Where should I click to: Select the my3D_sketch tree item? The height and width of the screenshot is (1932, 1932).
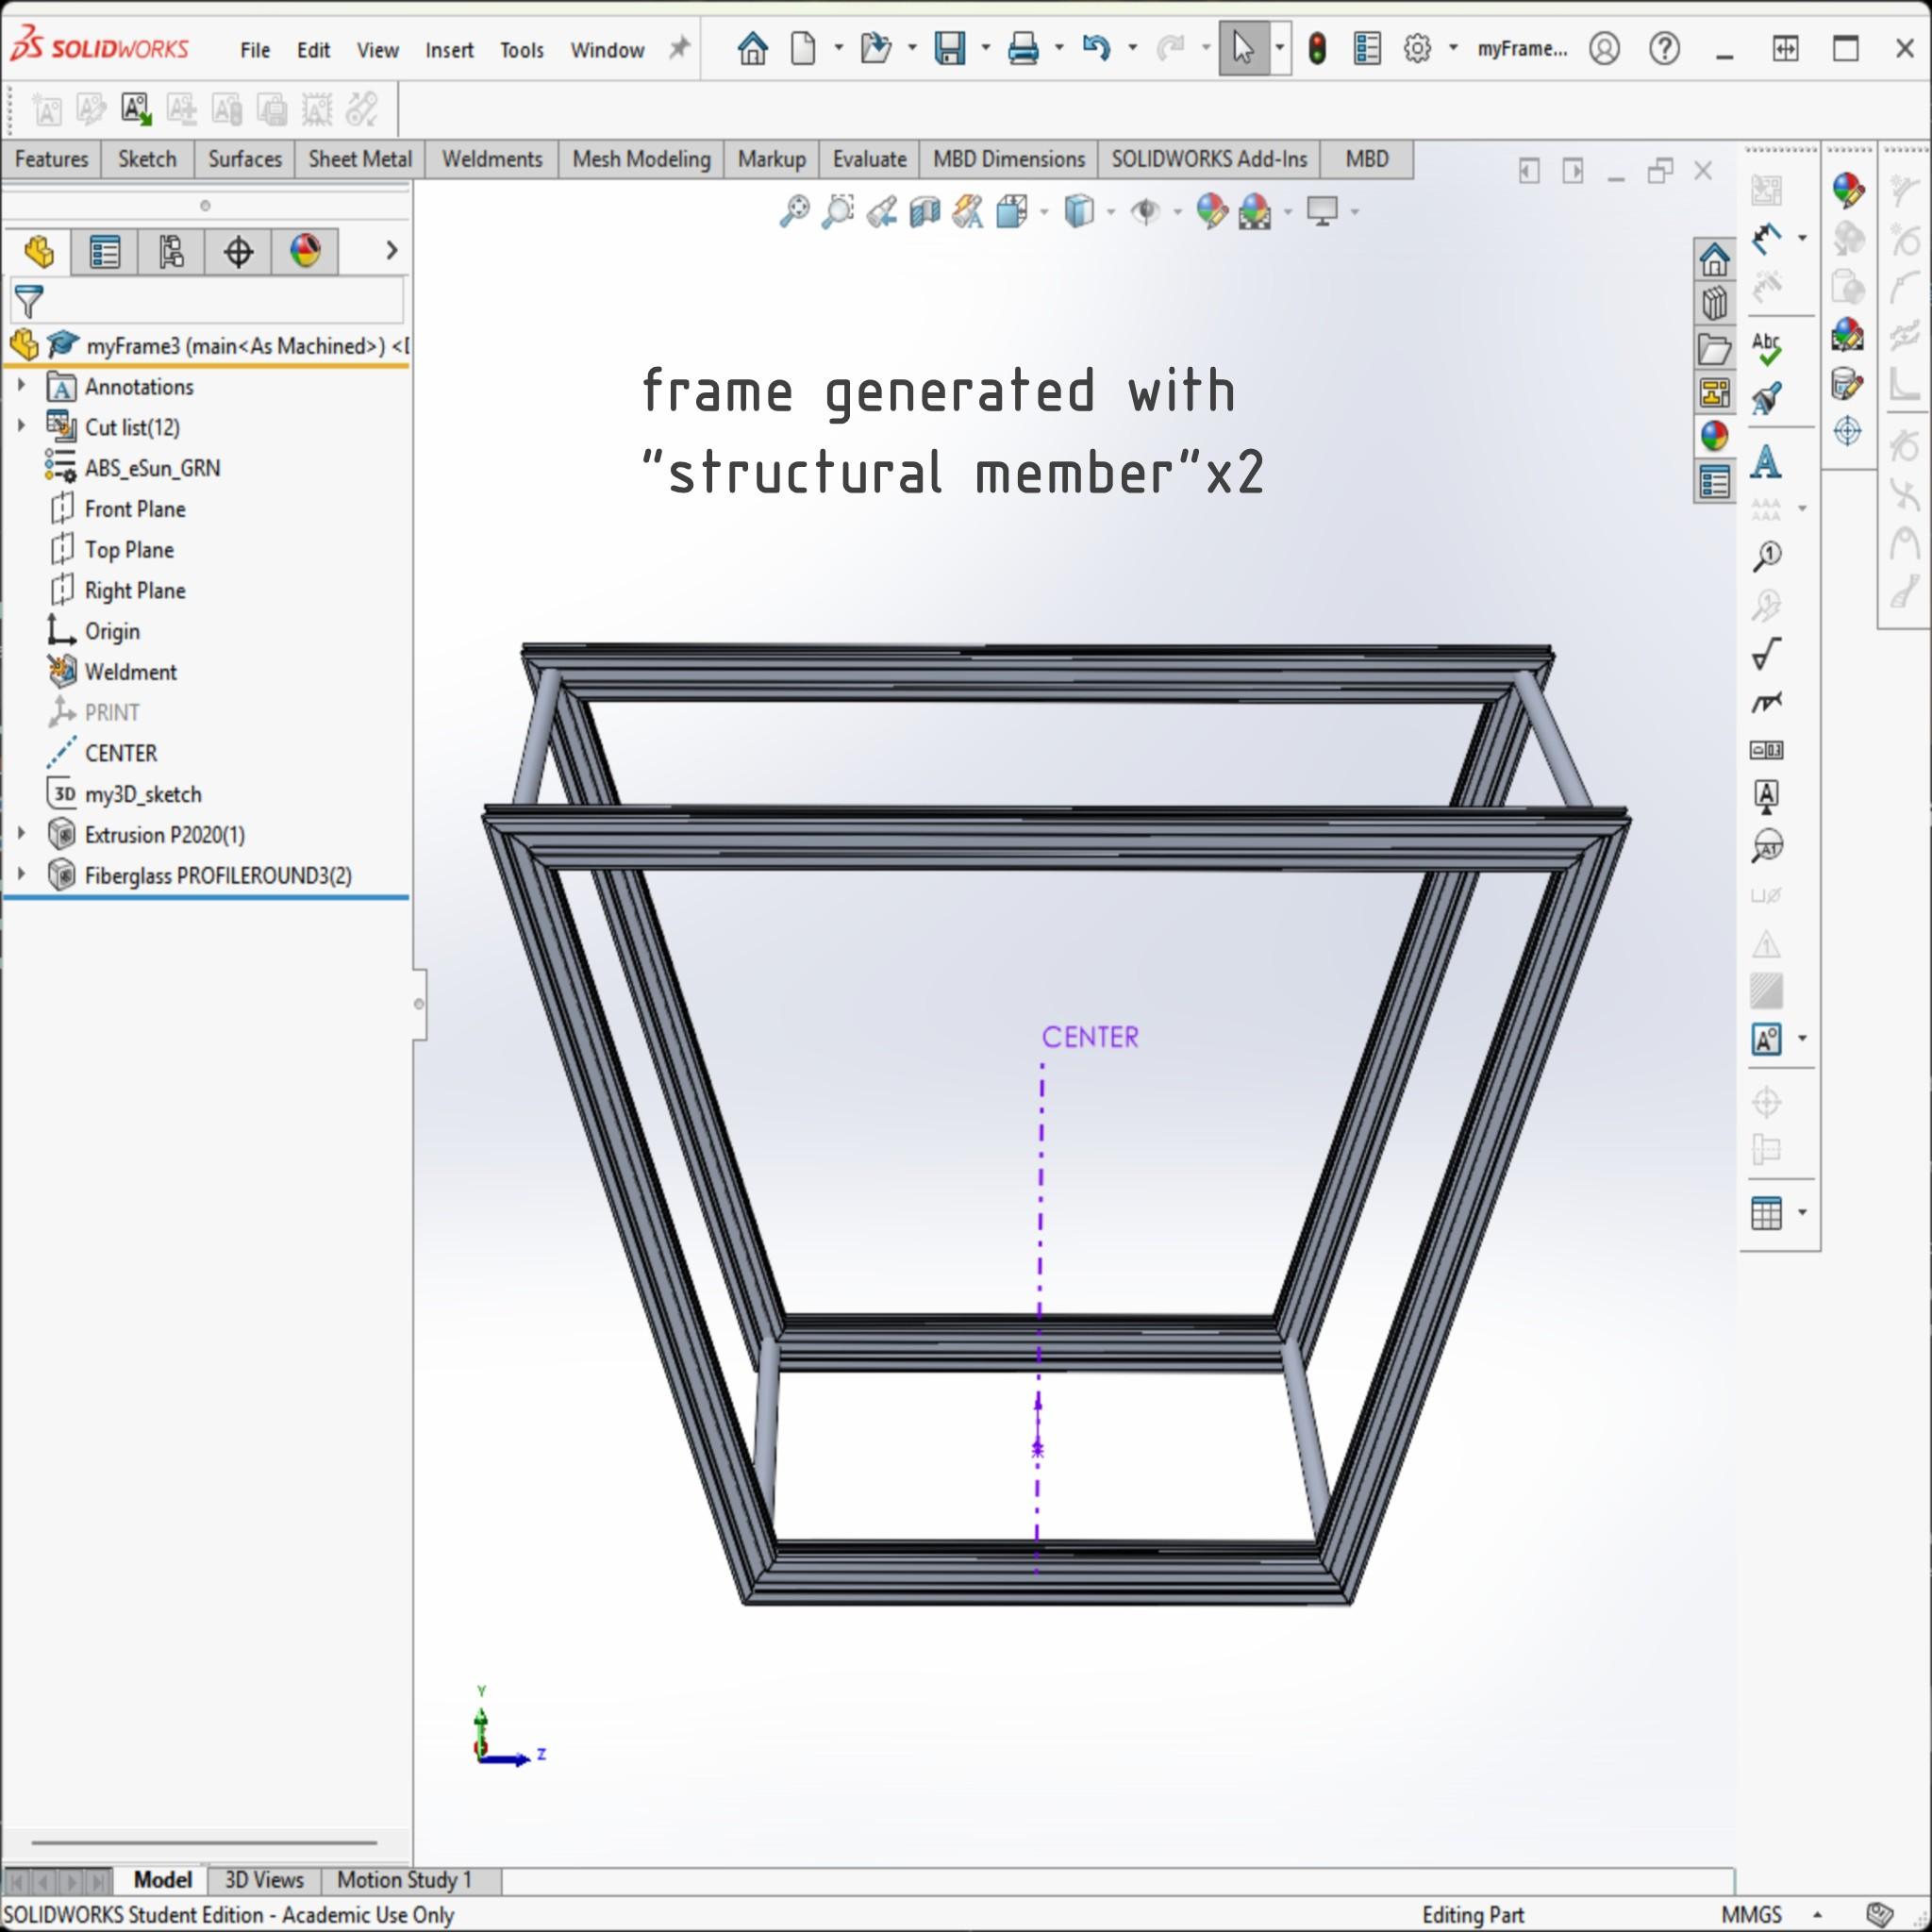(143, 794)
